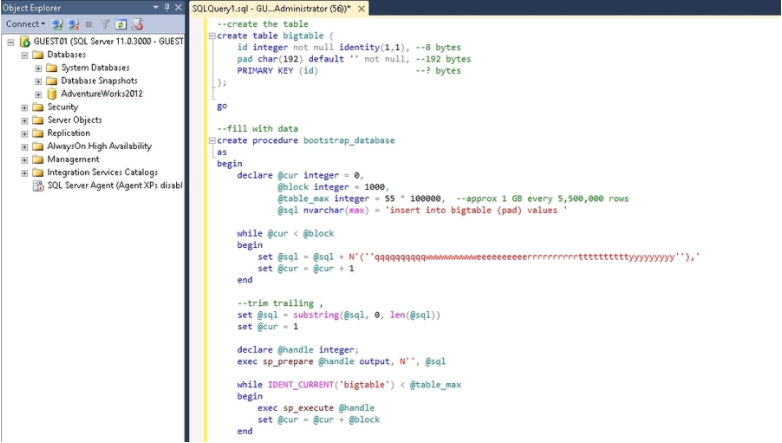Select System Databases tree item
This screenshot has height=443, width=782.
(x=95, y=67)
